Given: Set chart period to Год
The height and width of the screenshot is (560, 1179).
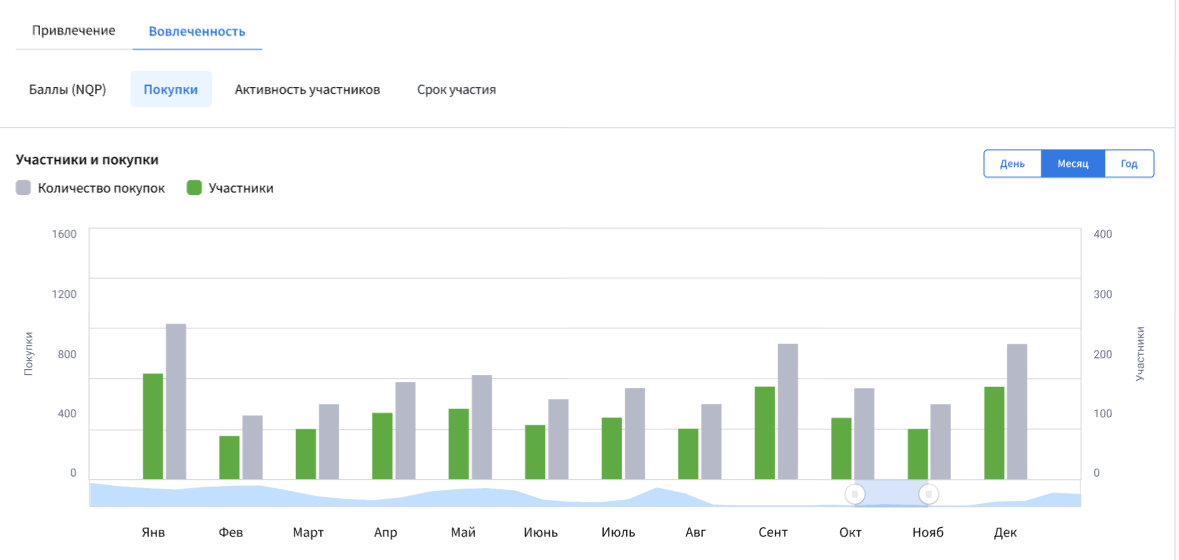Looking at the screenshot, I should point(1129,164).
